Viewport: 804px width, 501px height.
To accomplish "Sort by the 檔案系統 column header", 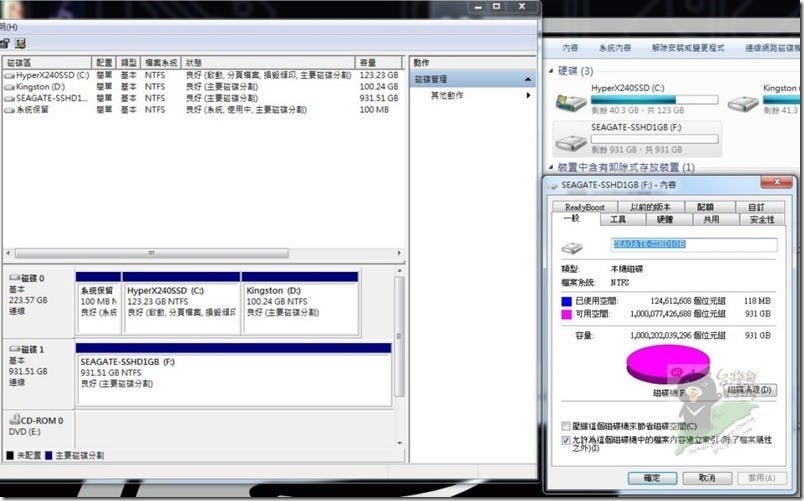I will [x=161, y=63].
